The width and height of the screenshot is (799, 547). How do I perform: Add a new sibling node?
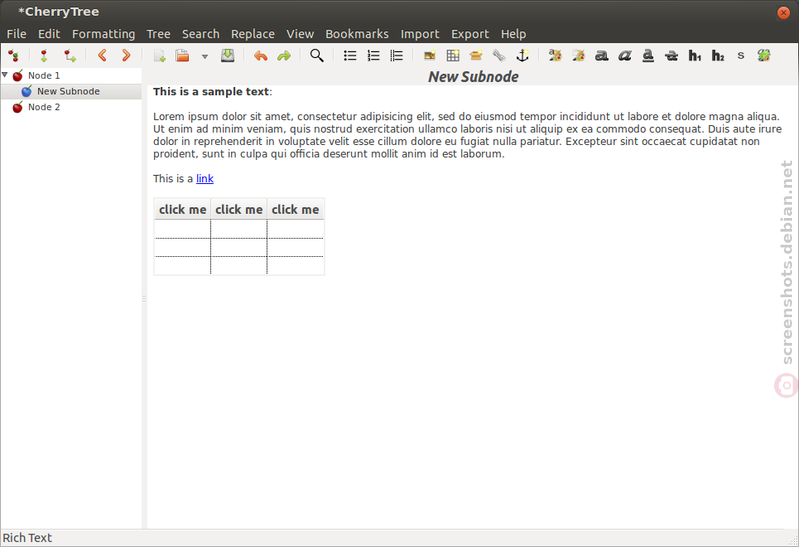[x=44, y=56]
